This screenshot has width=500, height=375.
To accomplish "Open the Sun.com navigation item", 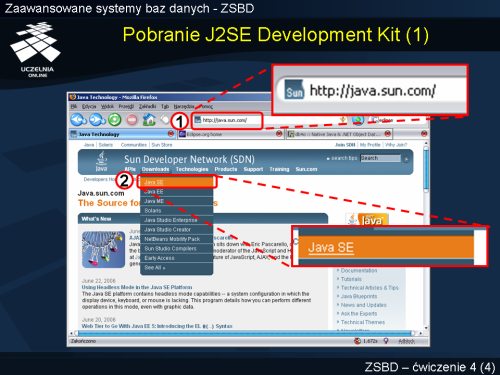I will [306, 169].
